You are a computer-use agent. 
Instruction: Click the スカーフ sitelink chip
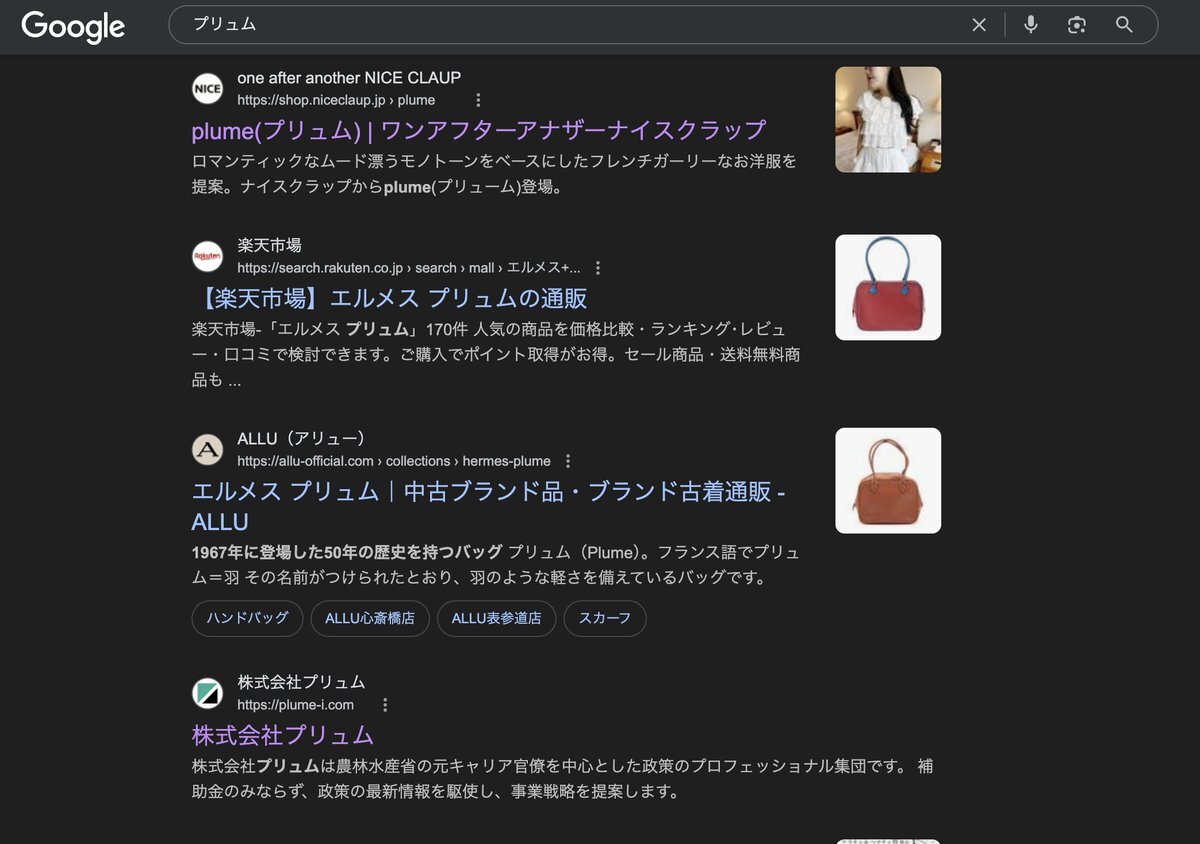[605, 618]
